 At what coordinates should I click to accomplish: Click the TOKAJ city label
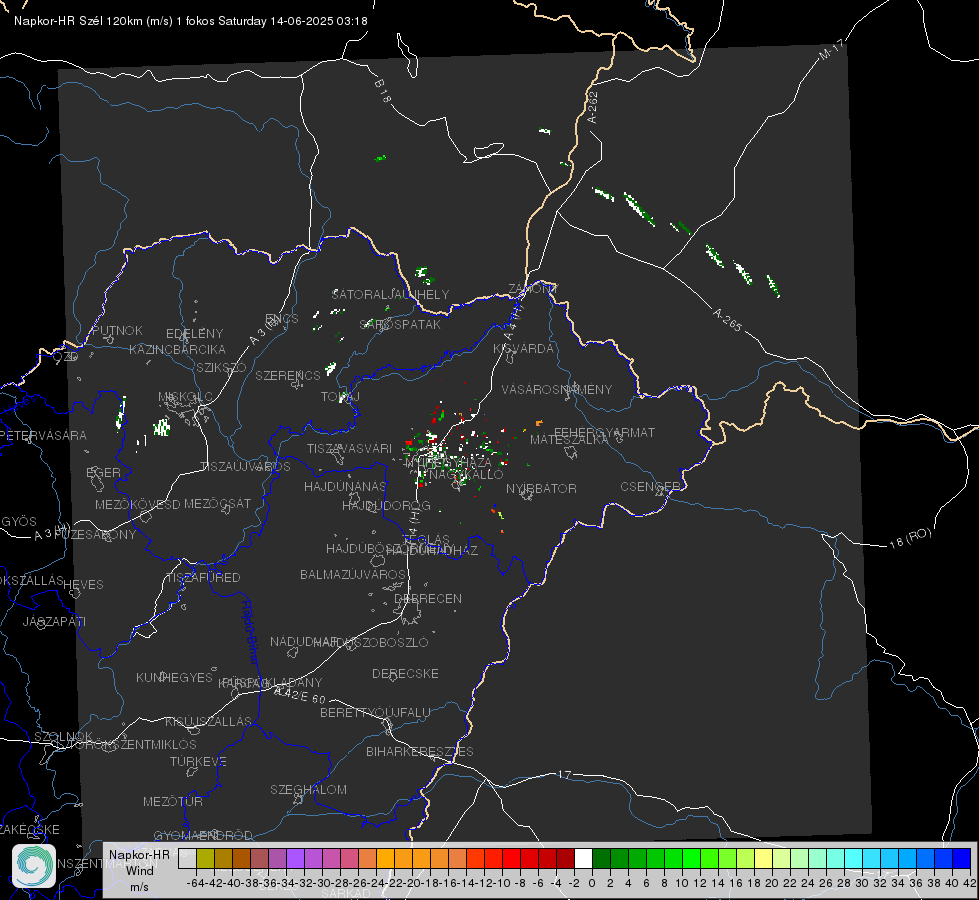pos(340,397)
